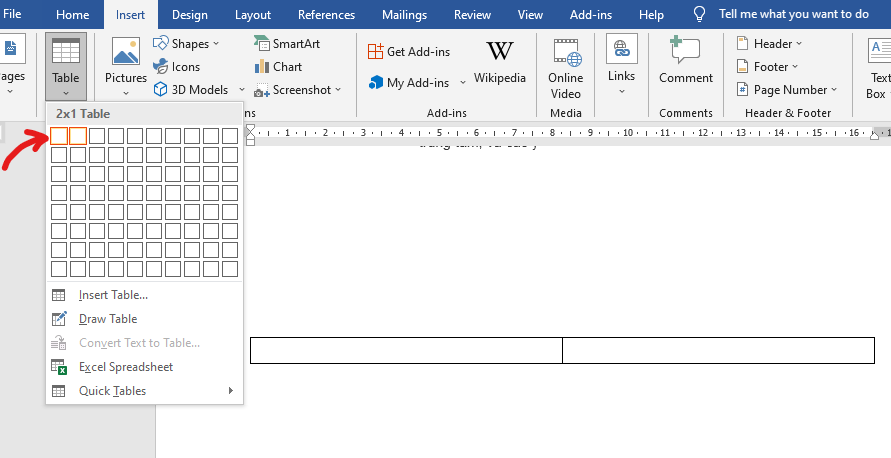The width and height of the screenshot is (891, 458).
Task: Open the Pictures insert option
Action: coord(126,63)
